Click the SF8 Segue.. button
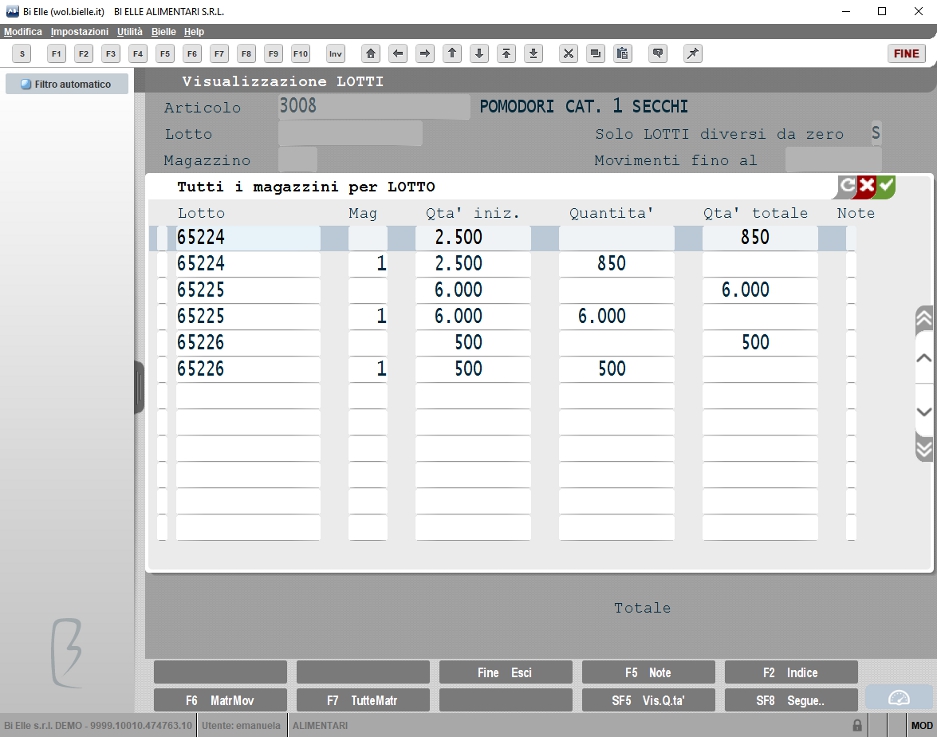937x737 pixels. (x=791, y=701)
